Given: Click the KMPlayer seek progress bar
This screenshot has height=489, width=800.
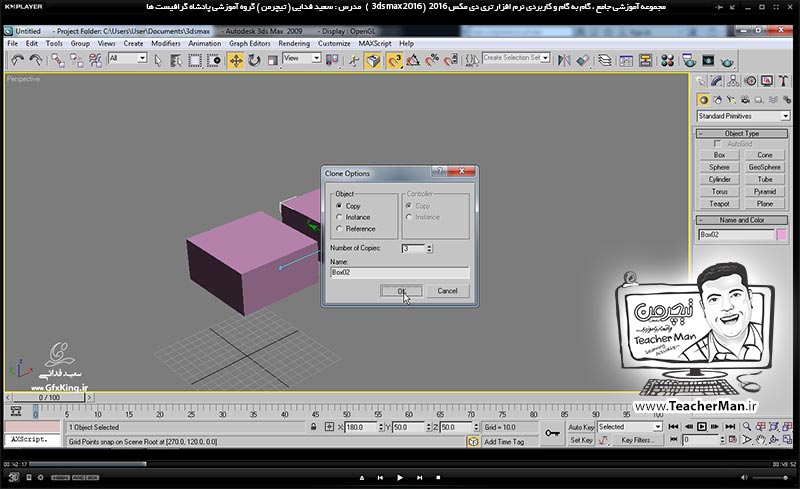Looking at the screenshot, I should [399, 464].
